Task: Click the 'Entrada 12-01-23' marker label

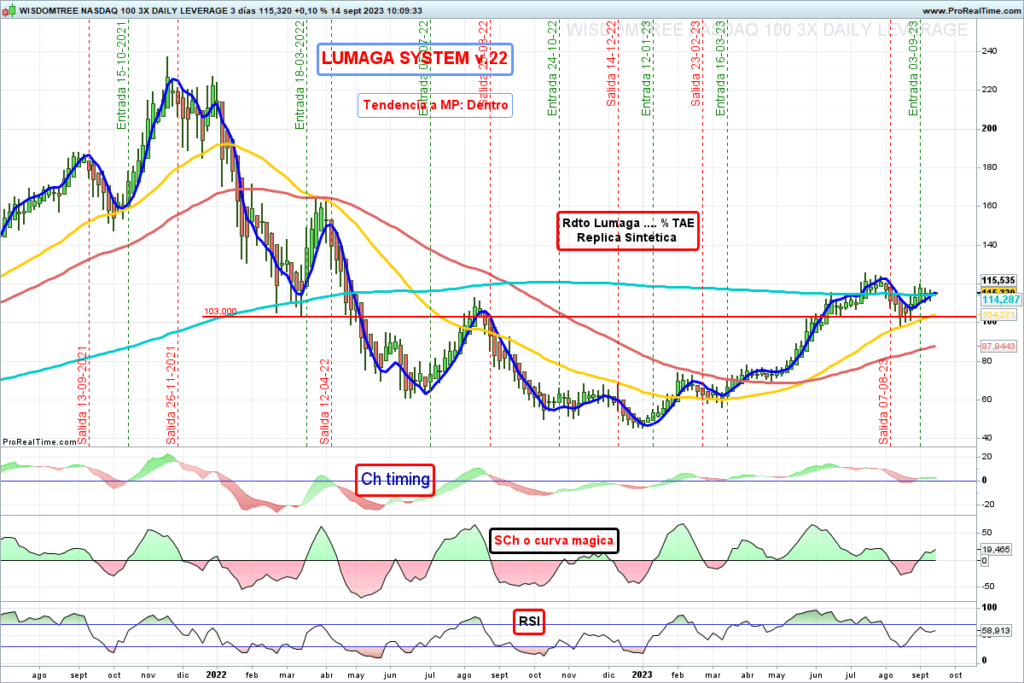Action: [x=647, y=68]
